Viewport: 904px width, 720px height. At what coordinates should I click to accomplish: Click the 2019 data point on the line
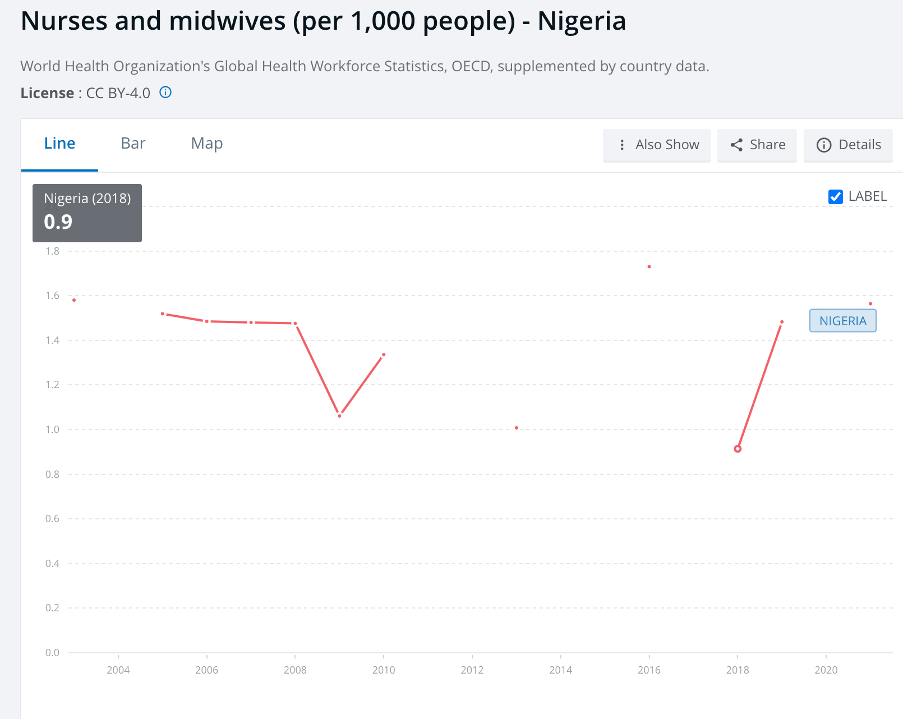782,322
